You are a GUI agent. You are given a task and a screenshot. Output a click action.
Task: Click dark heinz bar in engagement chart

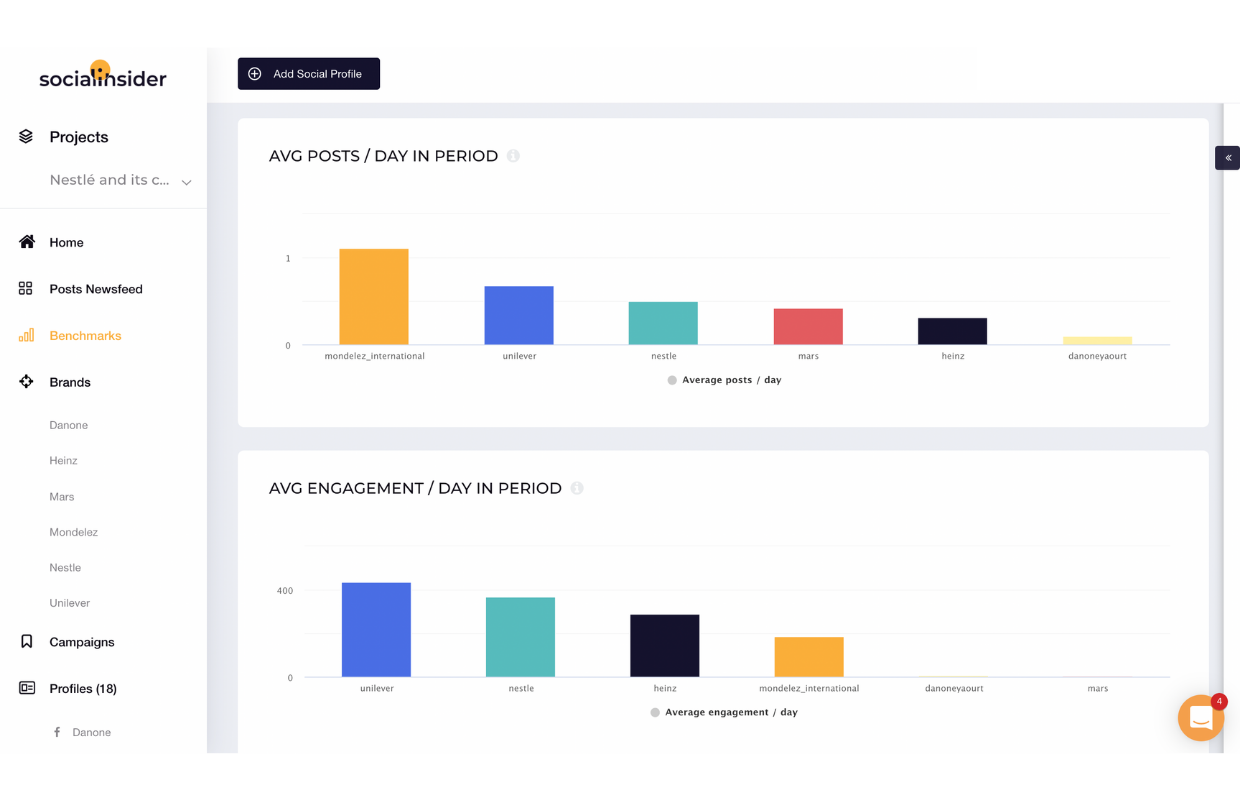[665, 646]
